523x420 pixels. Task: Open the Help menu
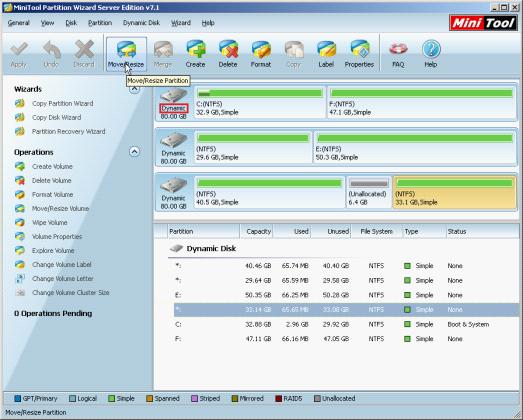tap(208, 23)
